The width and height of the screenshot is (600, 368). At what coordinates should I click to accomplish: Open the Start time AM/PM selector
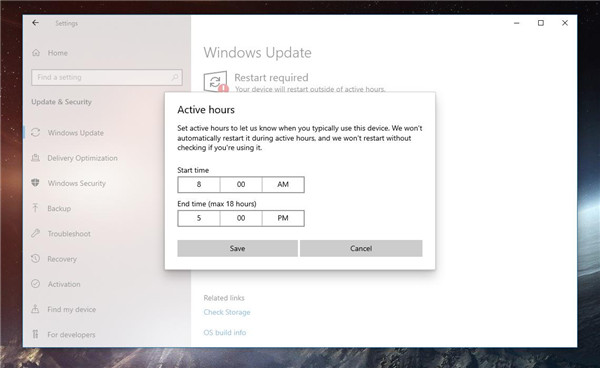[283, 184]
